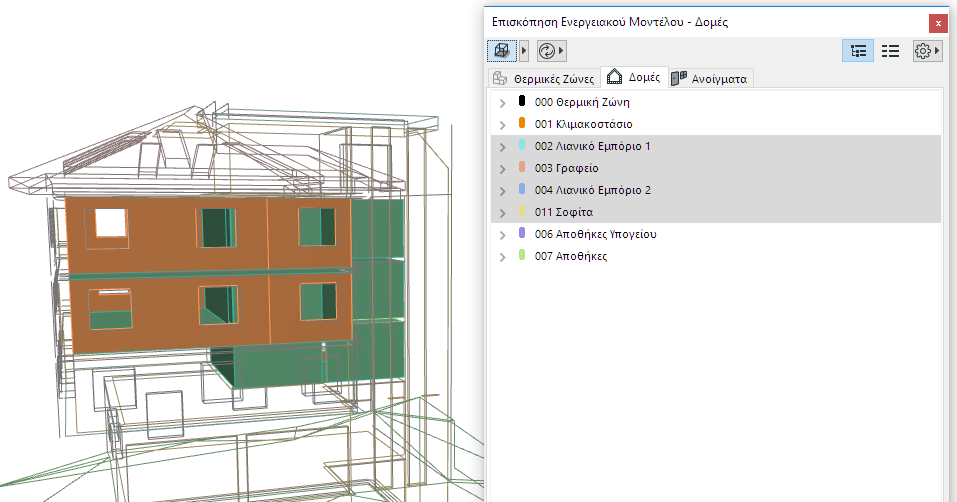
Task: Select the Δομές tab
Action: (x=634, y=77)
